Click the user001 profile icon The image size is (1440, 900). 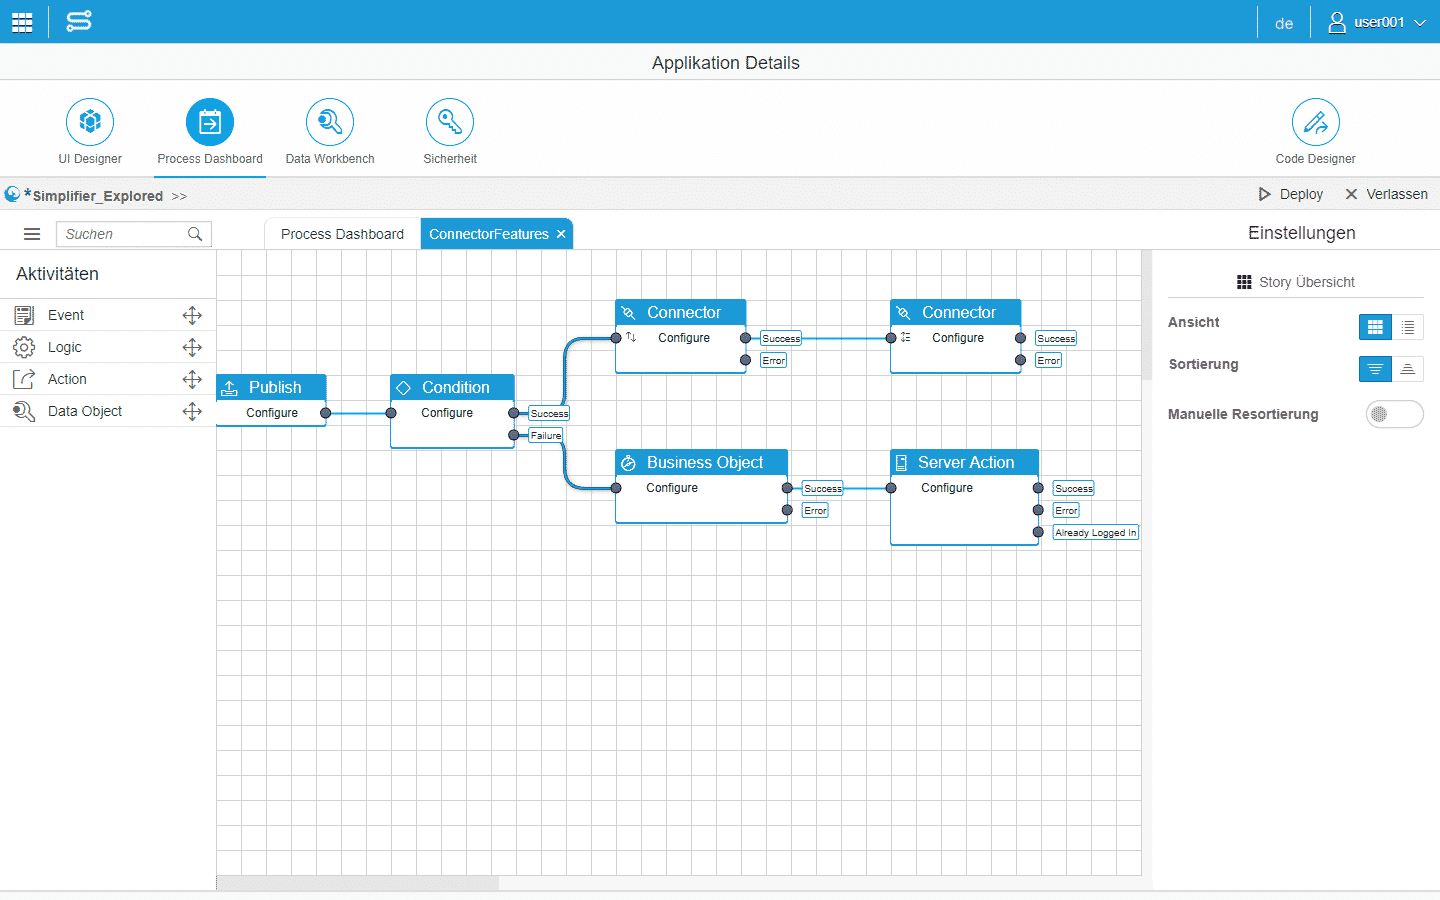click(1337, 22)
